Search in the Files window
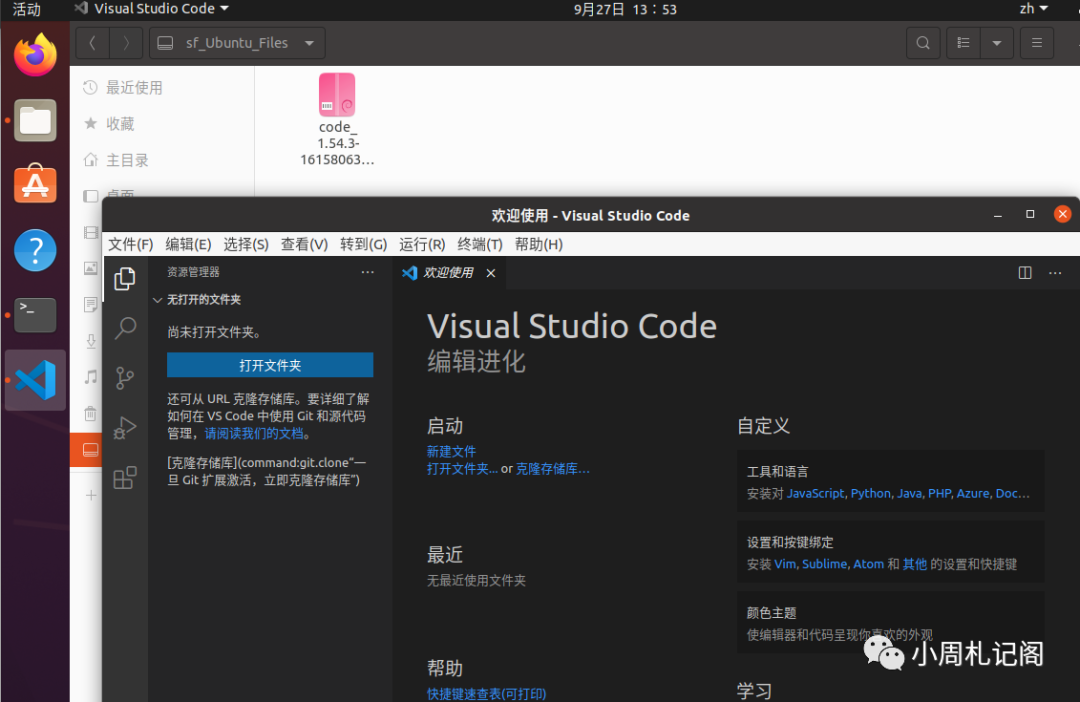 click(923, 43)
